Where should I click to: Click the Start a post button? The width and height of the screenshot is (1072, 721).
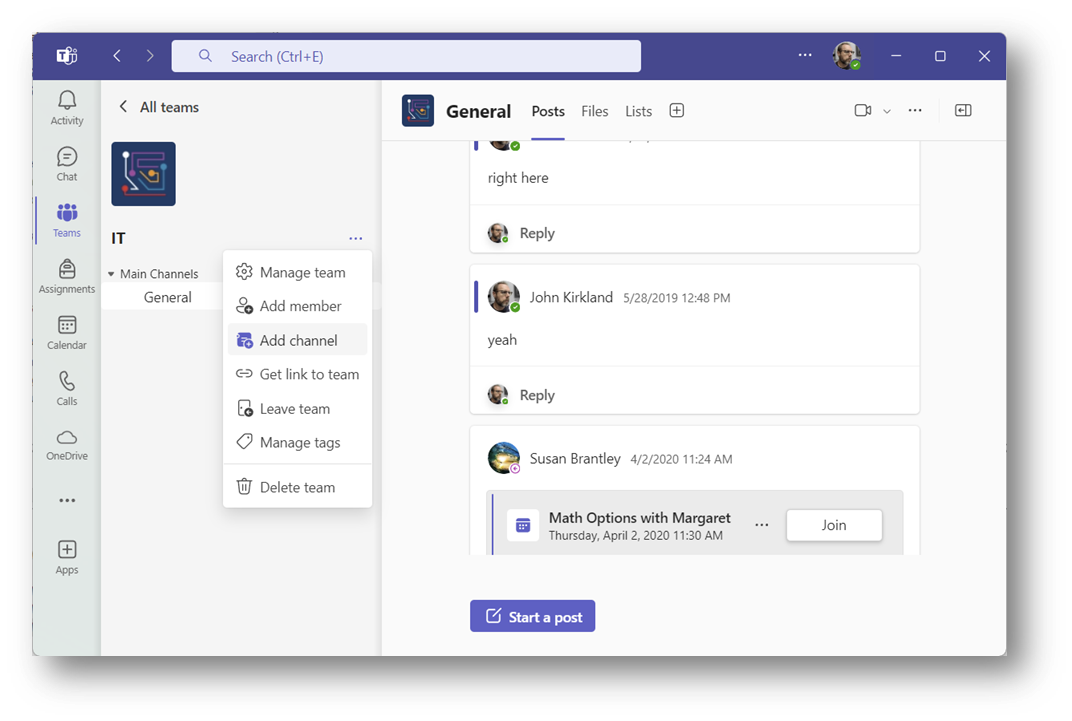[532, 617]
